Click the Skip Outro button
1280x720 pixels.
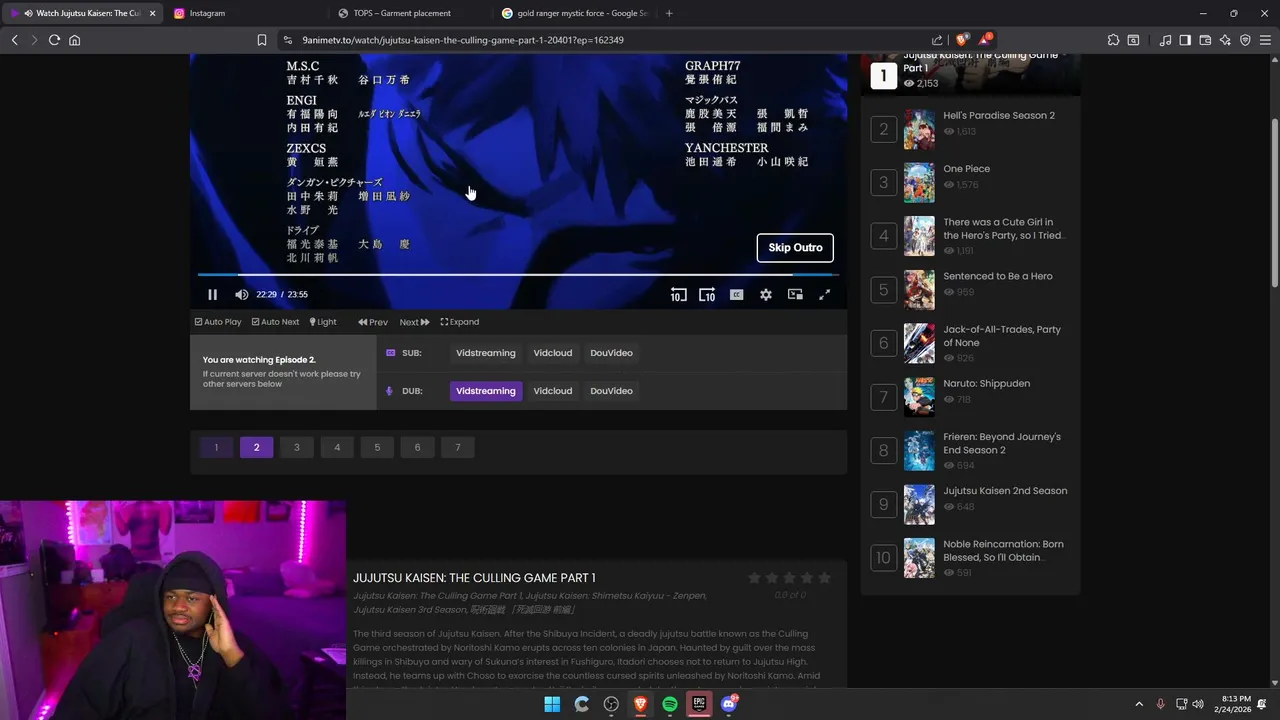(795, 248)
